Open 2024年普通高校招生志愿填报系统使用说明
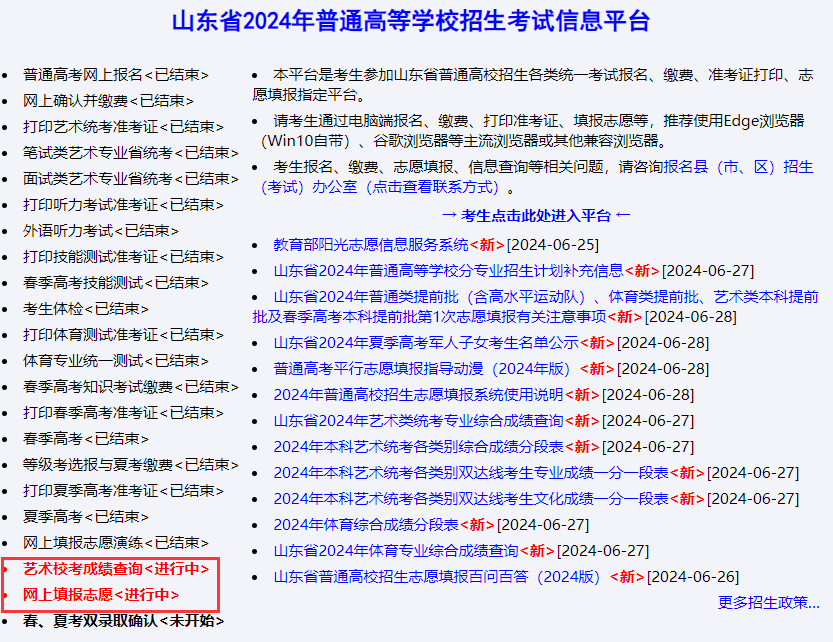 (419, 395)
